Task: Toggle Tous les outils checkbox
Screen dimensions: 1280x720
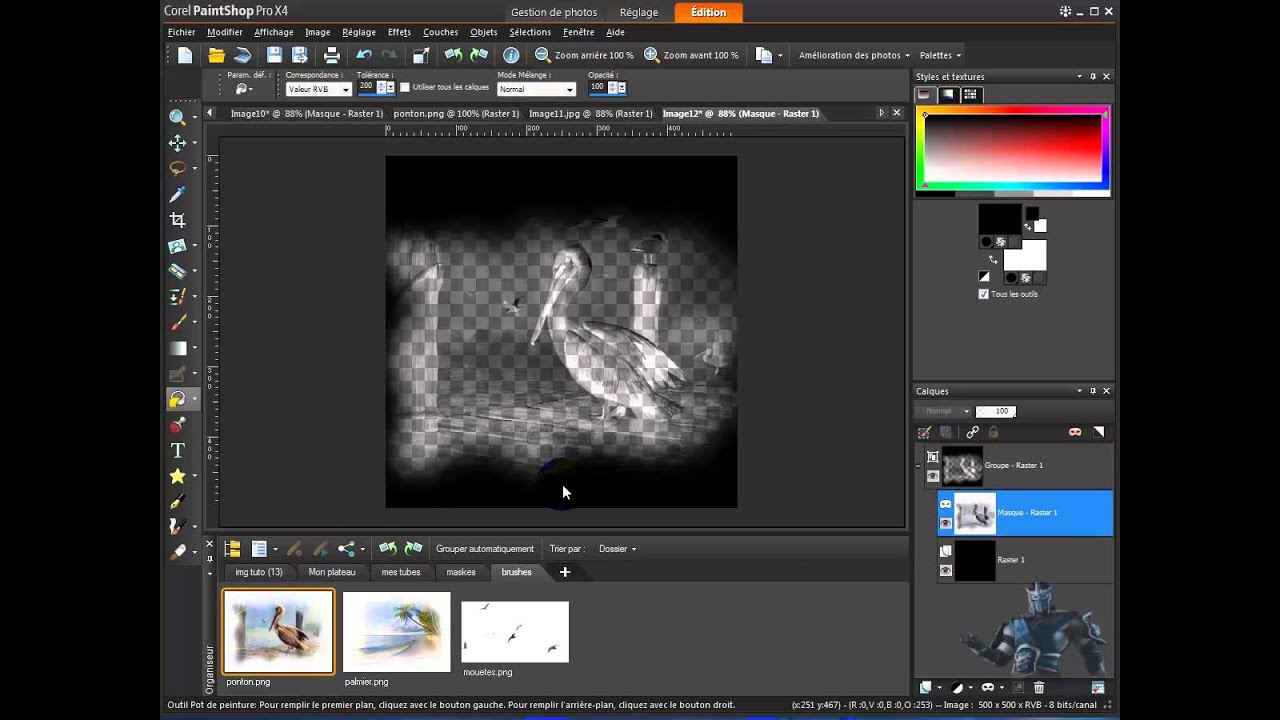Action: coord(983,294)
